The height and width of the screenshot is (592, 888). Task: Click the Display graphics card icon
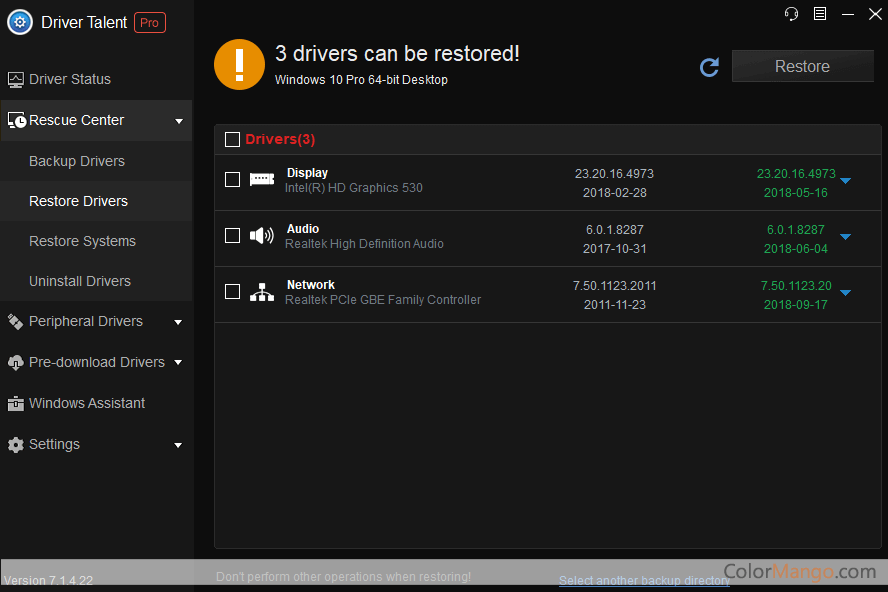click(x=261, y=180)
